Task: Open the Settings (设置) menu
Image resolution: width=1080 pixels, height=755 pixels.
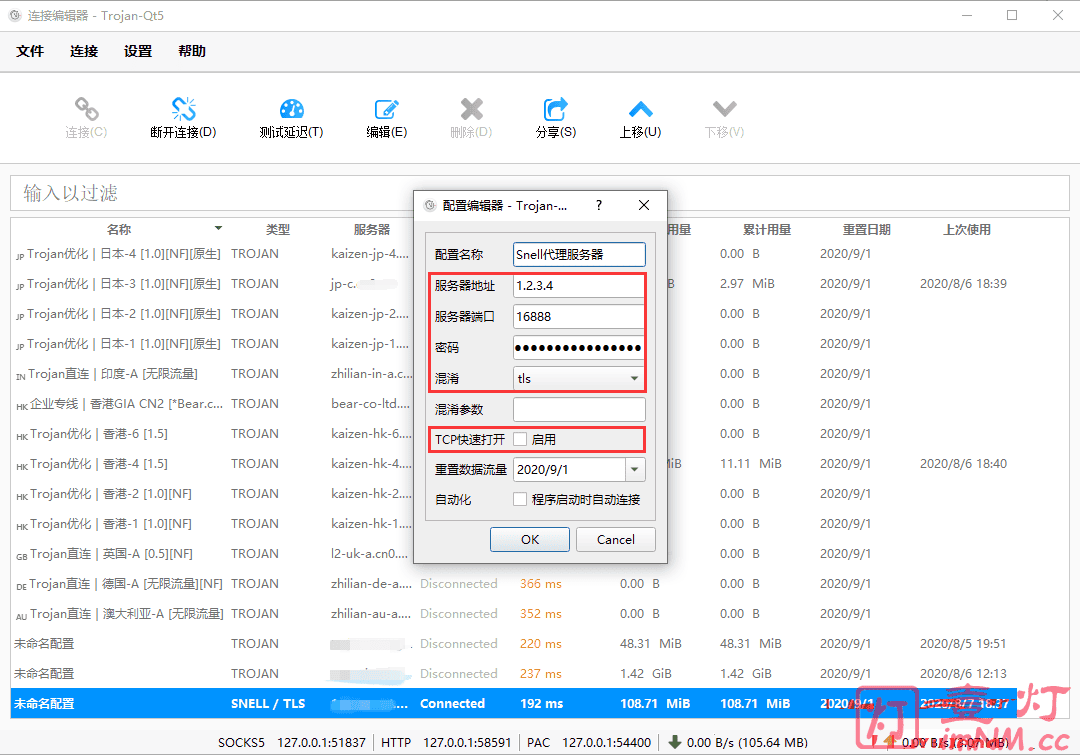Action: [x=138, y=51]
